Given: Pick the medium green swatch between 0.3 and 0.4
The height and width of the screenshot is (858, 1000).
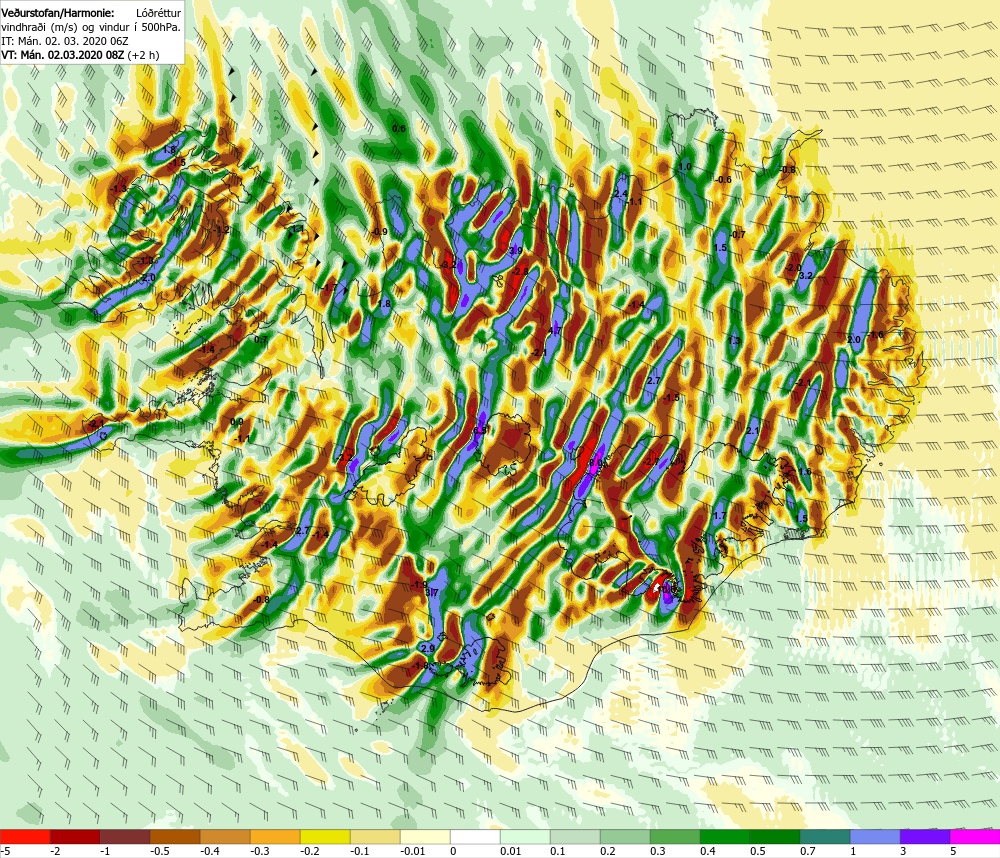Looking at the screenshot, I should 675,836.
